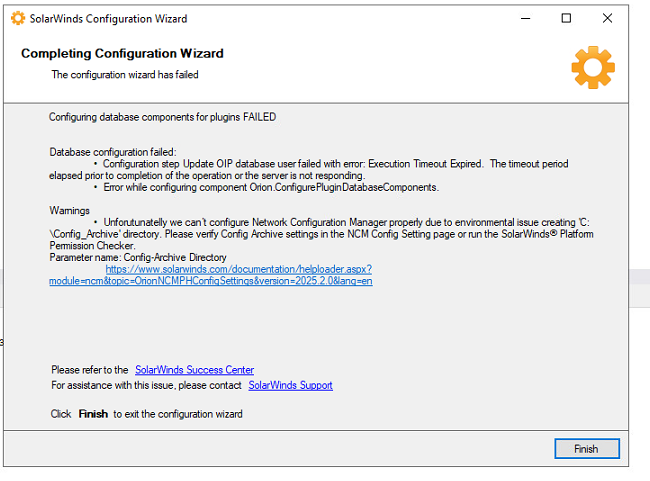
Task: Maximize the Configuration Wizard window
Action: 566,19
